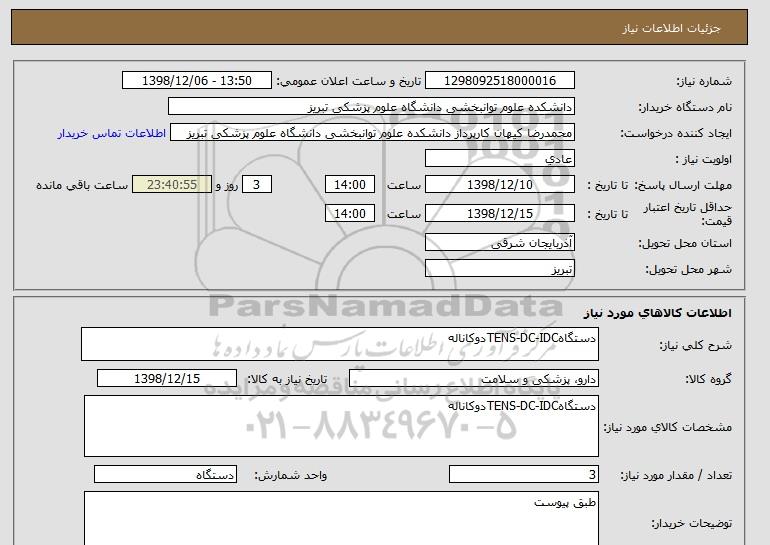Click the hour field for price validity date

pyautogui.click(x=351, y=213)
